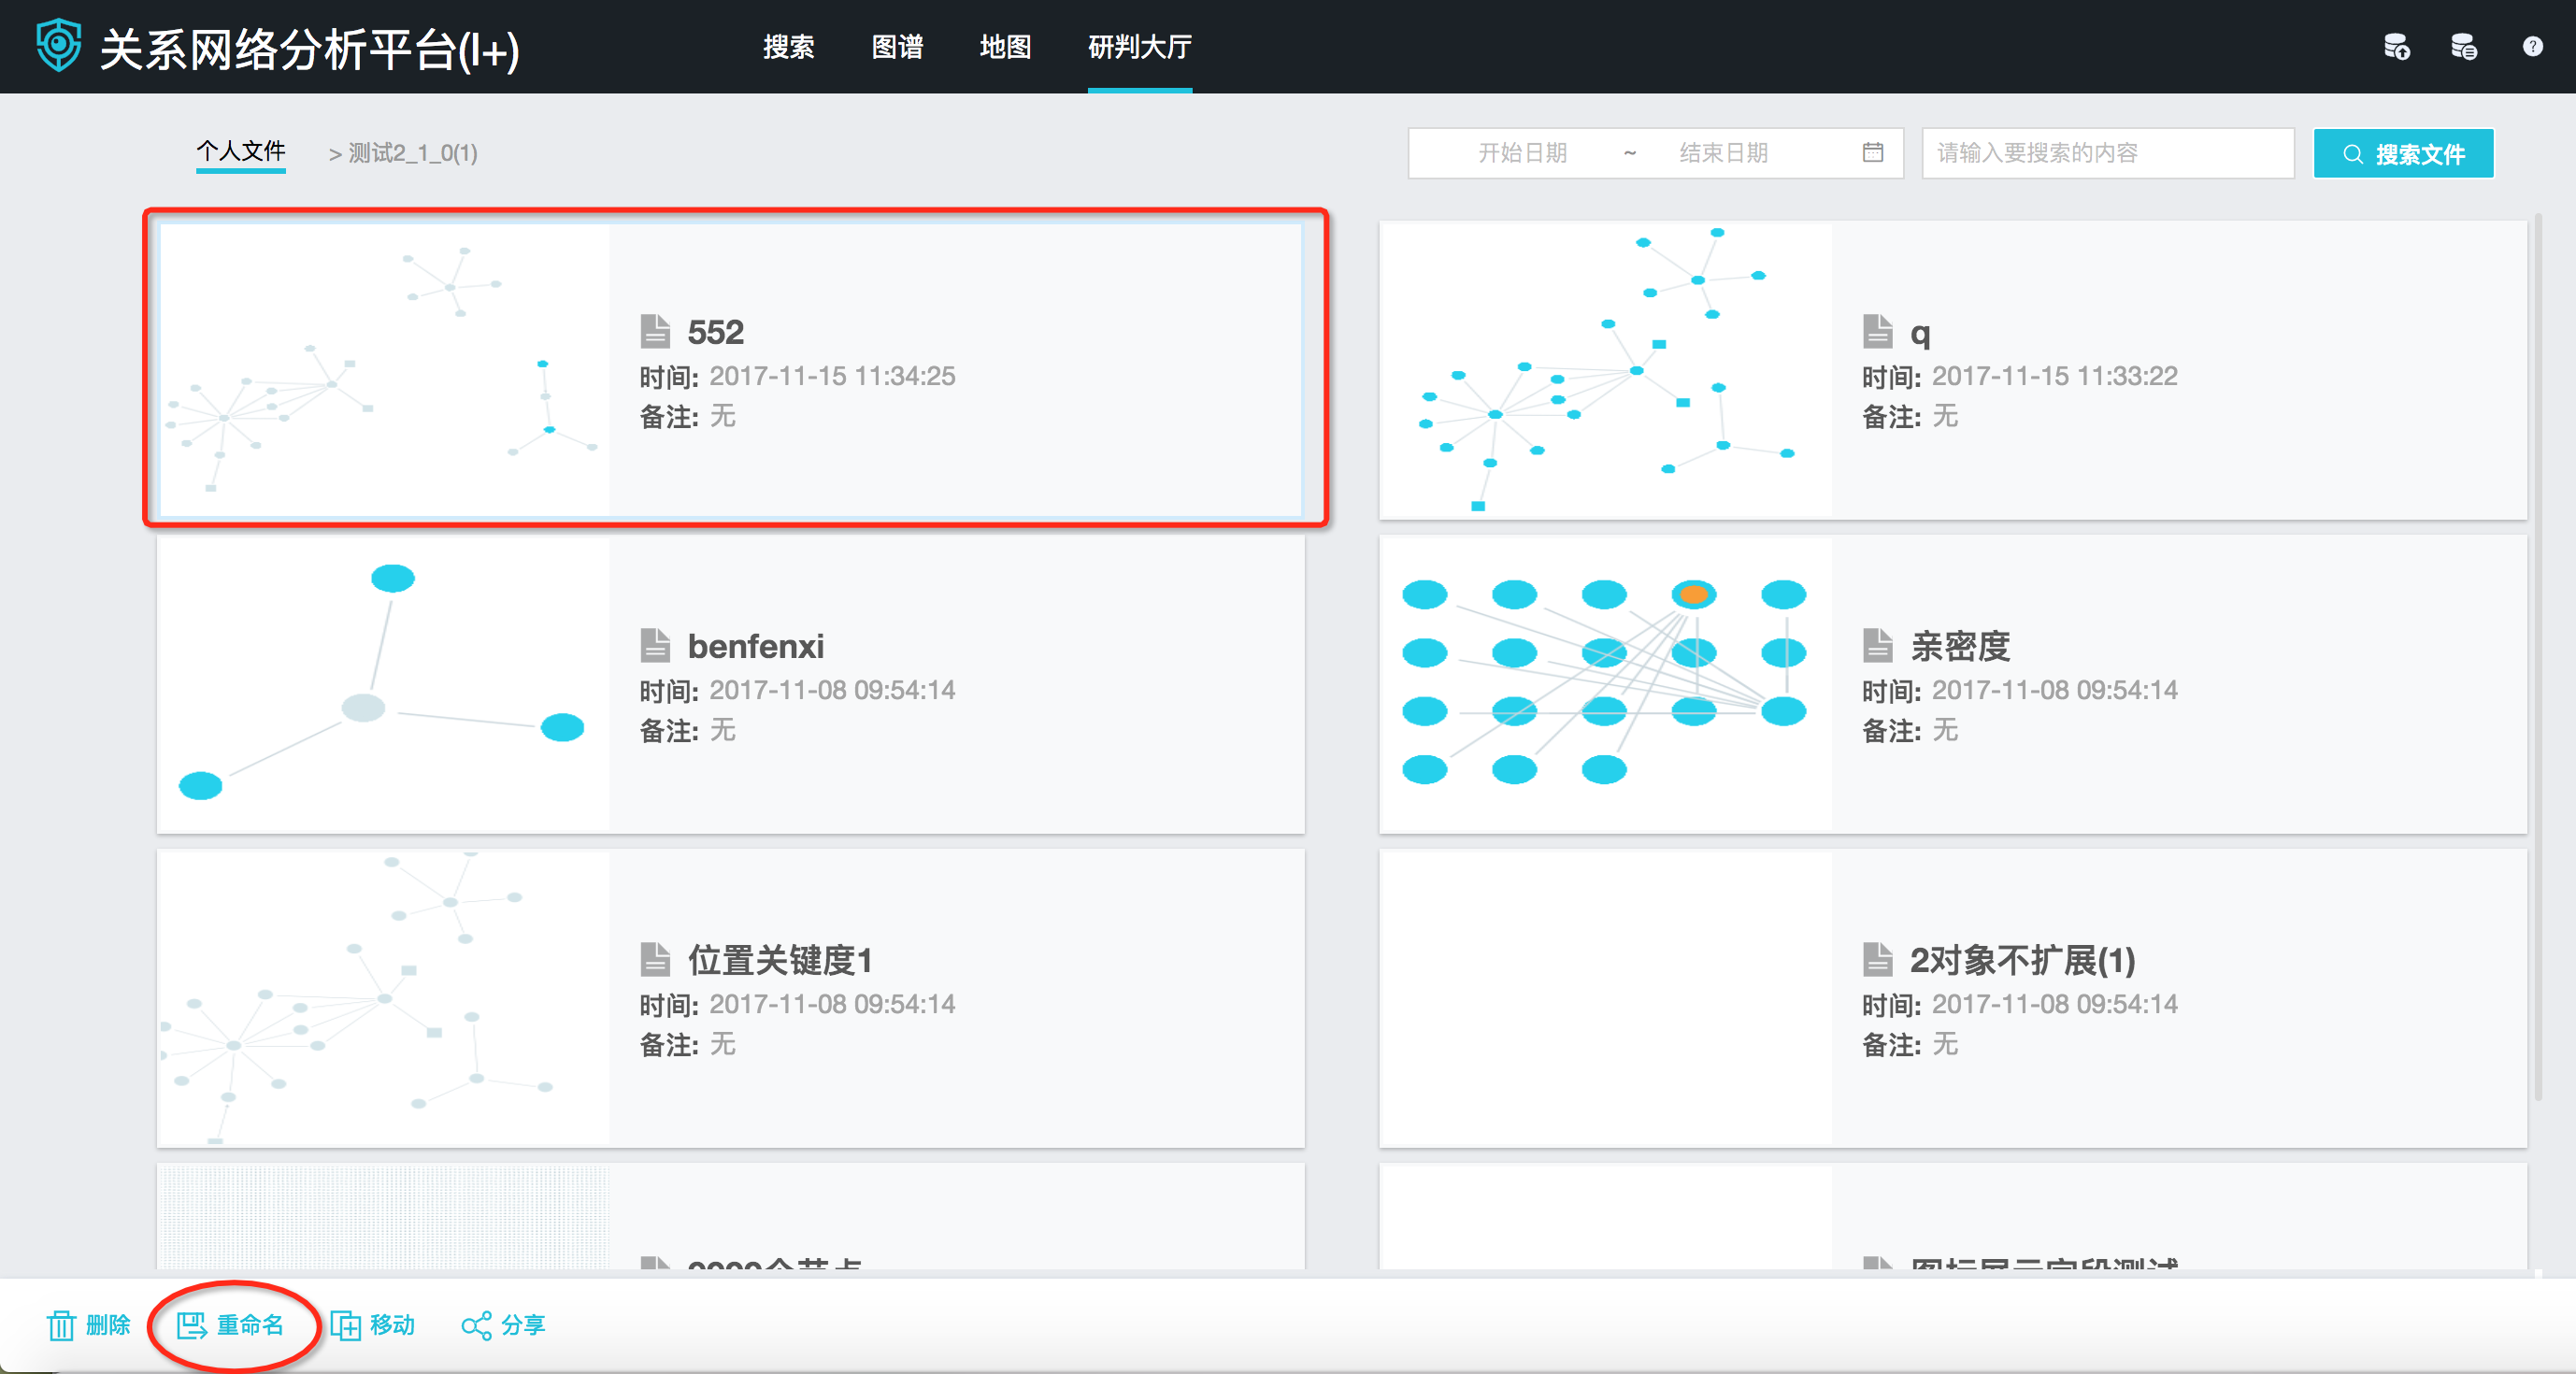Click the file icon beside 位置关键度1
Image resolution: width=2576 pixels, height=1374 pixels.
coord(655,959)
